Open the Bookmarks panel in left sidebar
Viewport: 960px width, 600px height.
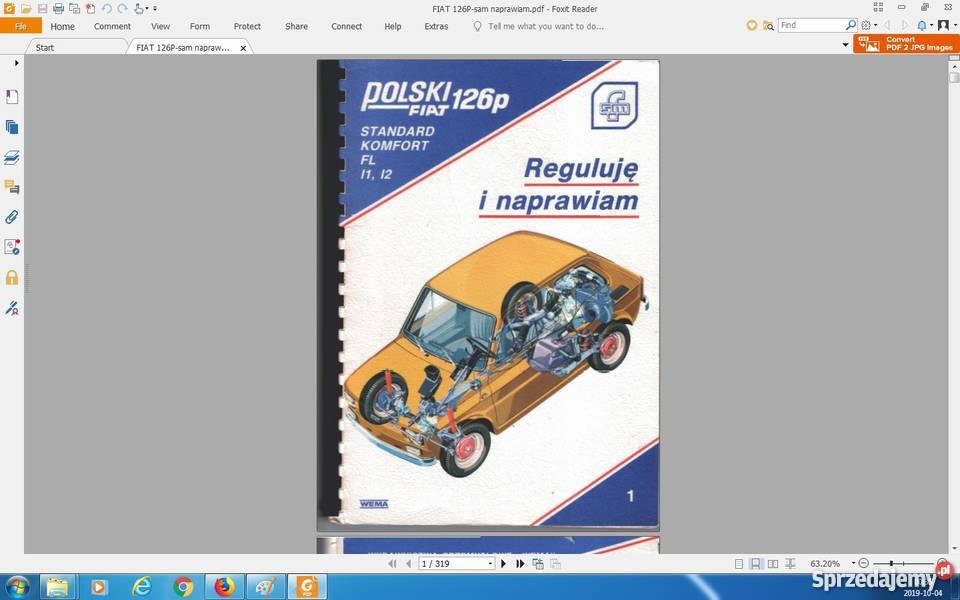coord(12,97)
